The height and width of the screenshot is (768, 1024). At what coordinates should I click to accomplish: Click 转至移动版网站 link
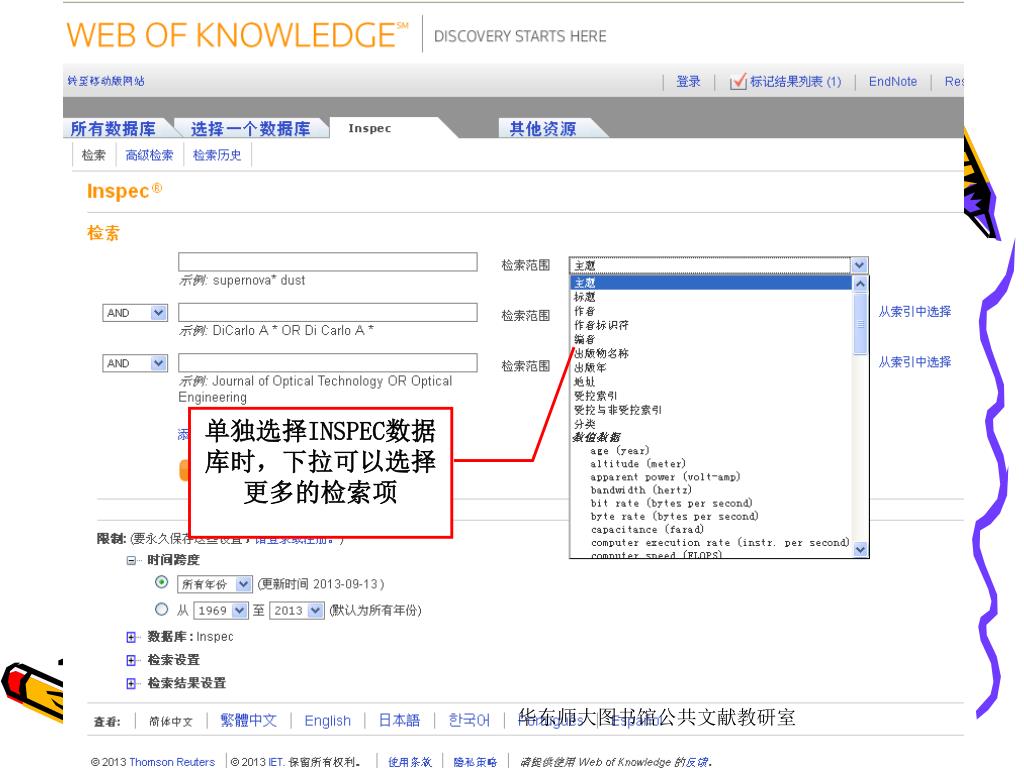[106, 81]
